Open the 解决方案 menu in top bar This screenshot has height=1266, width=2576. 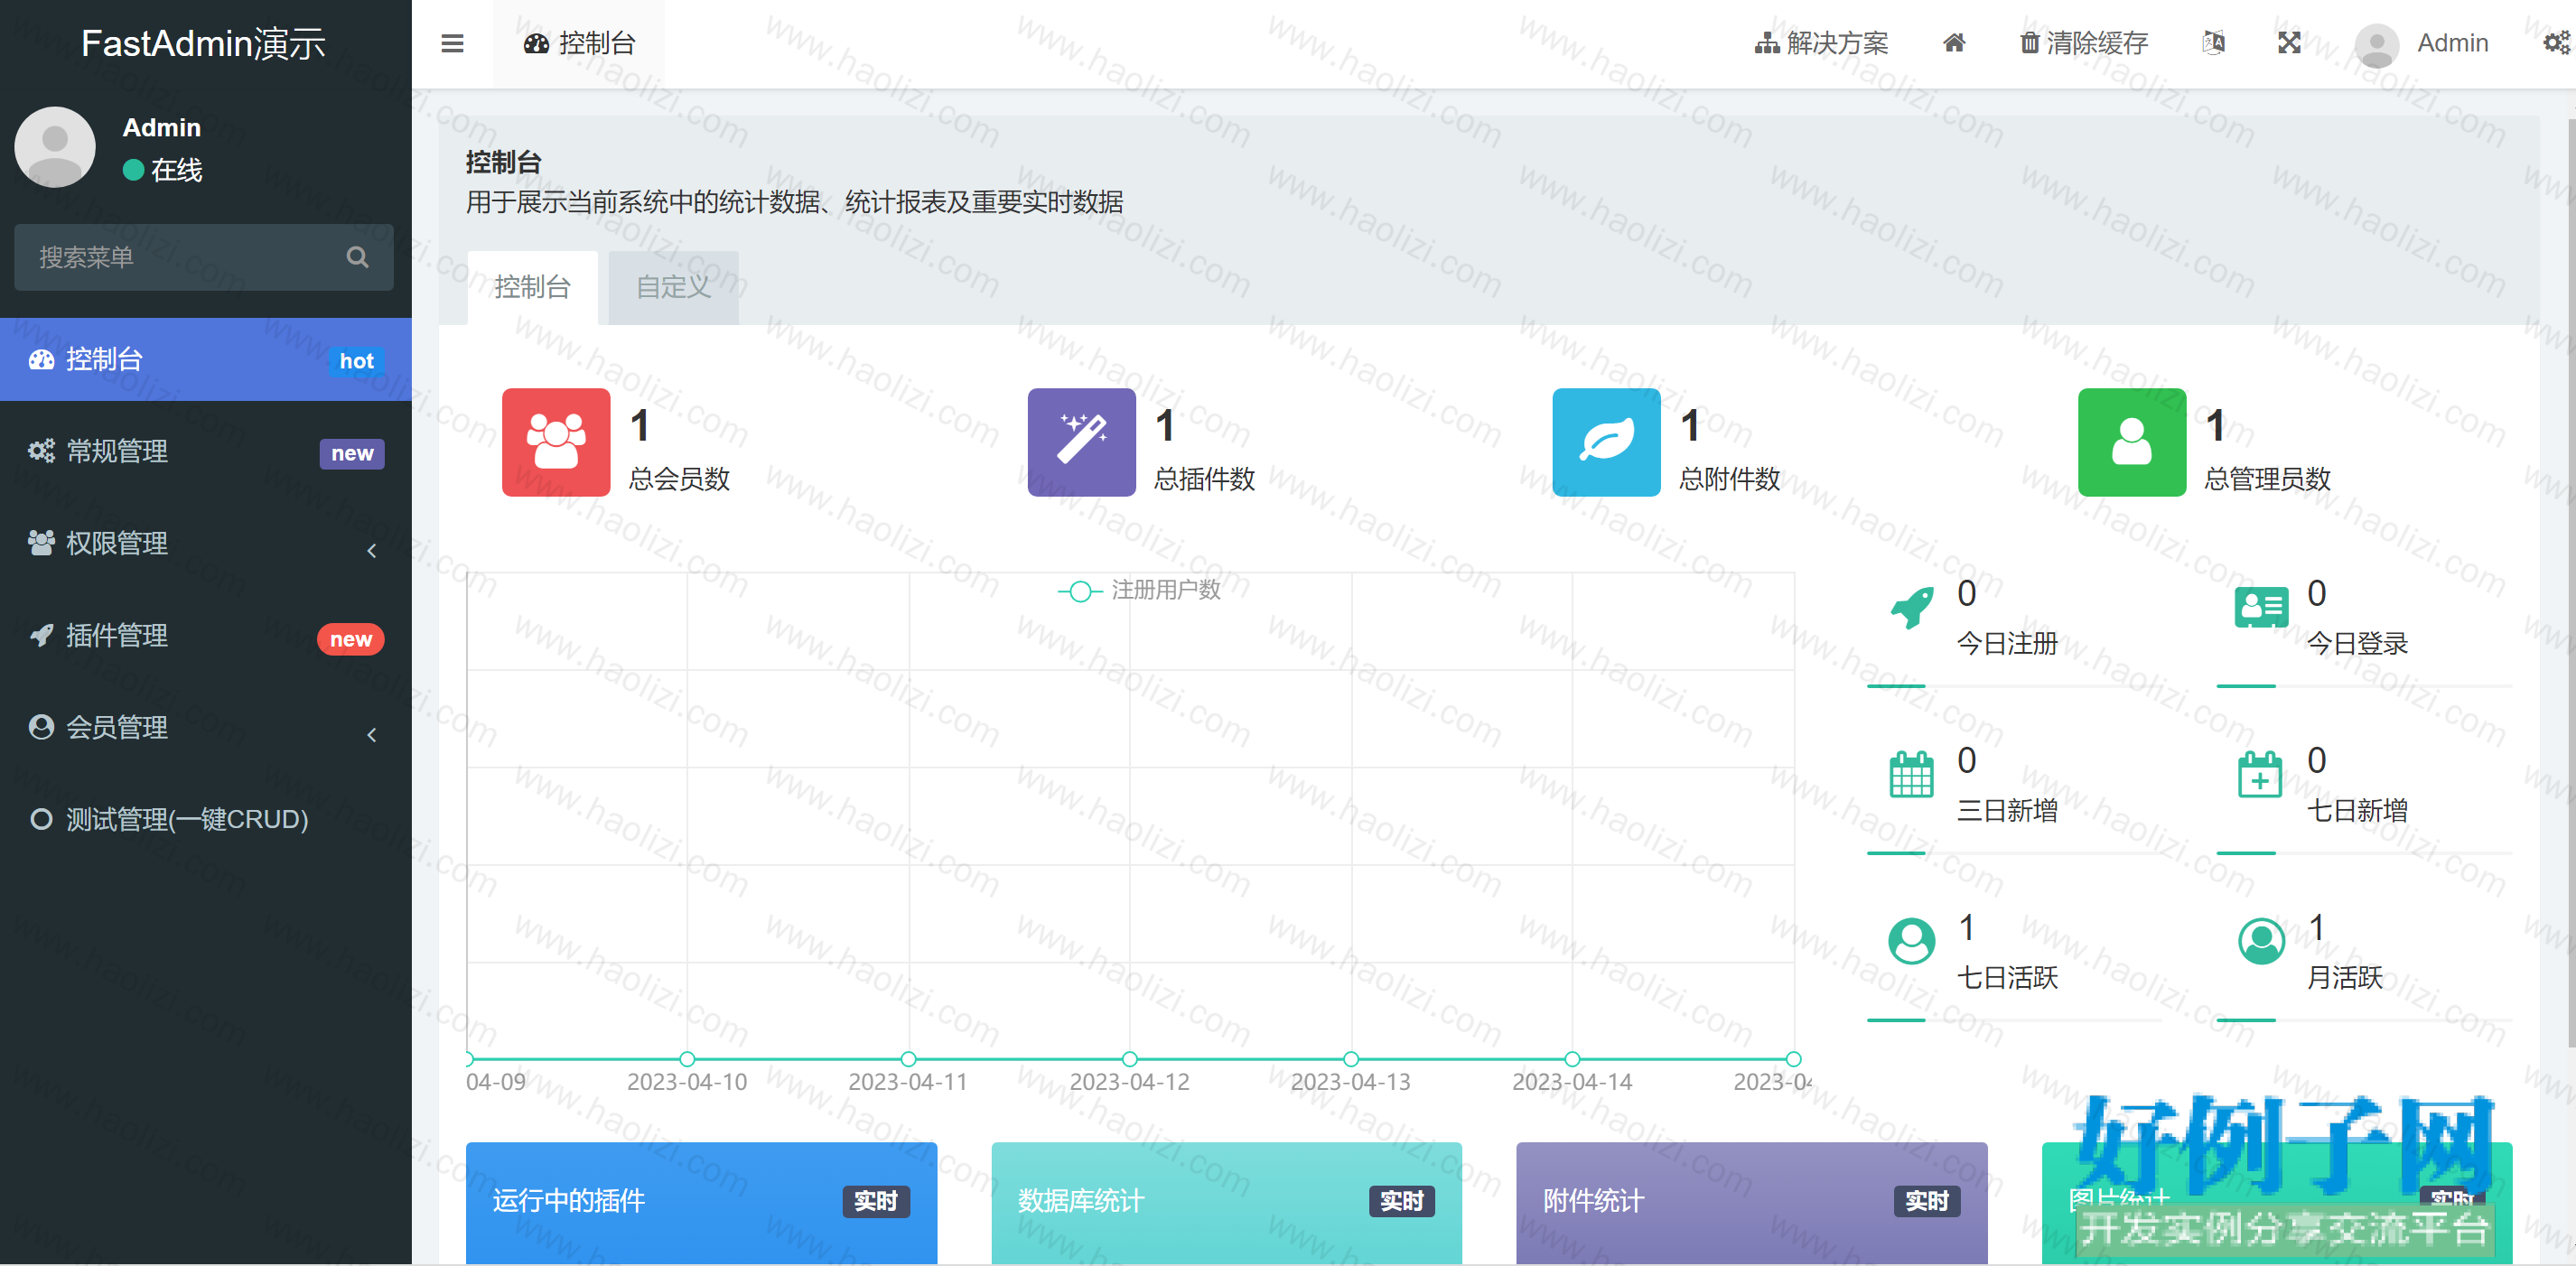(1822, 44)
